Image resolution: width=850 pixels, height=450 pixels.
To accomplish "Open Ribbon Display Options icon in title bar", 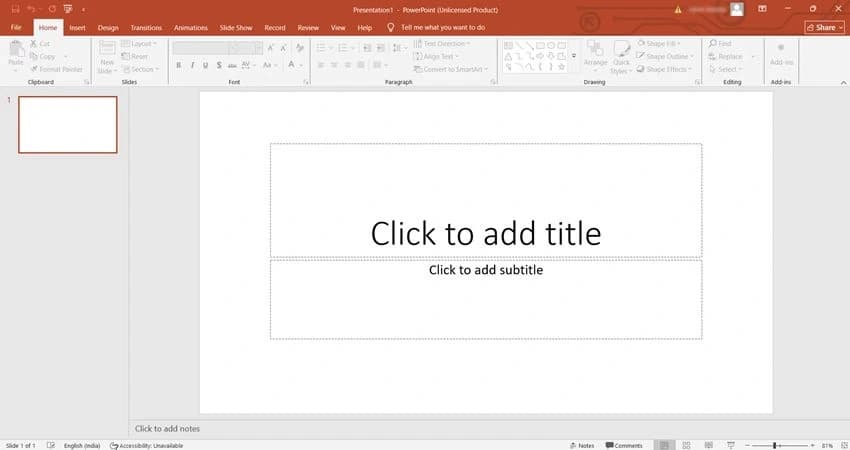I will (762, 9).
